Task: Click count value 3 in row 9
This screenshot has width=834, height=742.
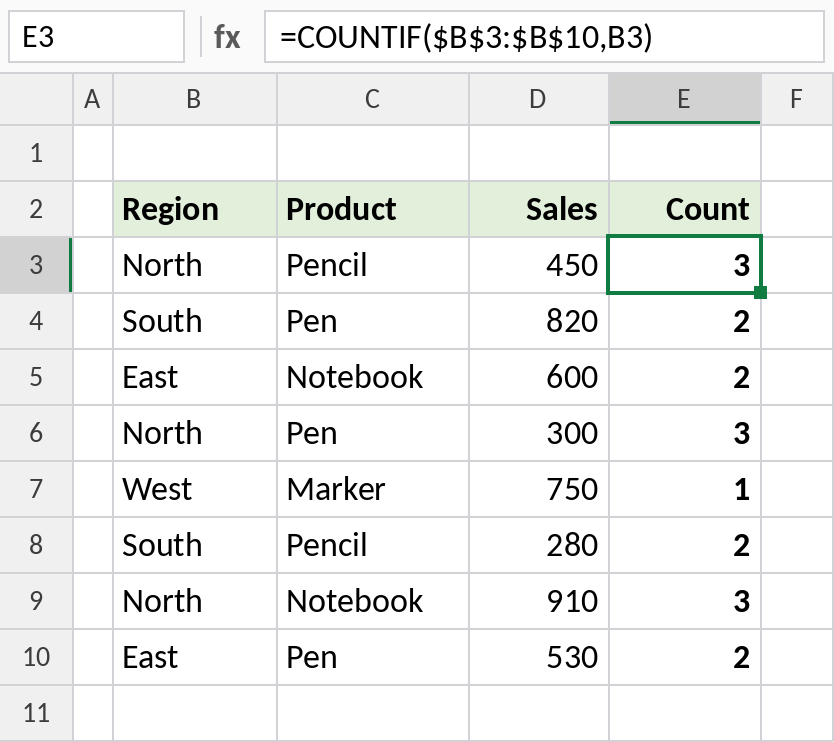Action: pos(685,601)
